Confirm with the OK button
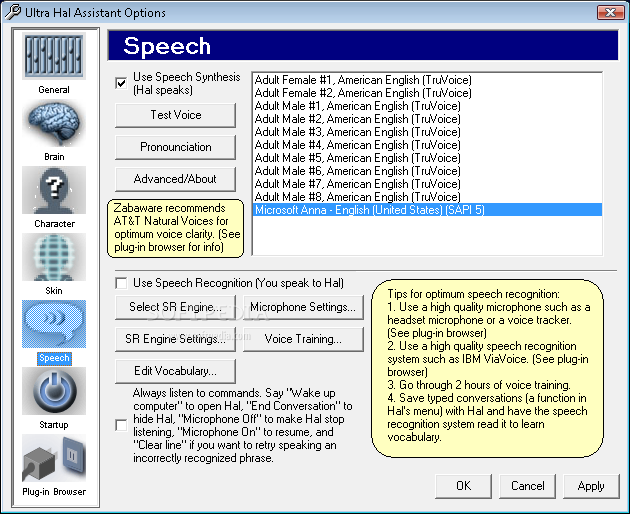The width and height of the screenshot is (630, 514). (x=464, y=486)
